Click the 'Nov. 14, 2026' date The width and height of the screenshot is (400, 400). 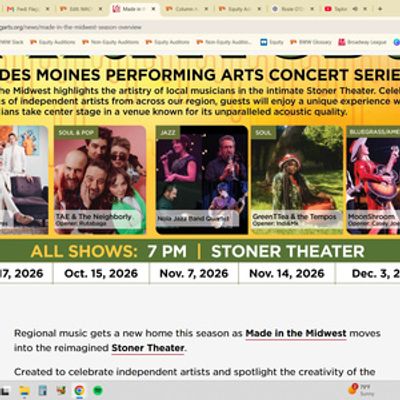point(287,273)
